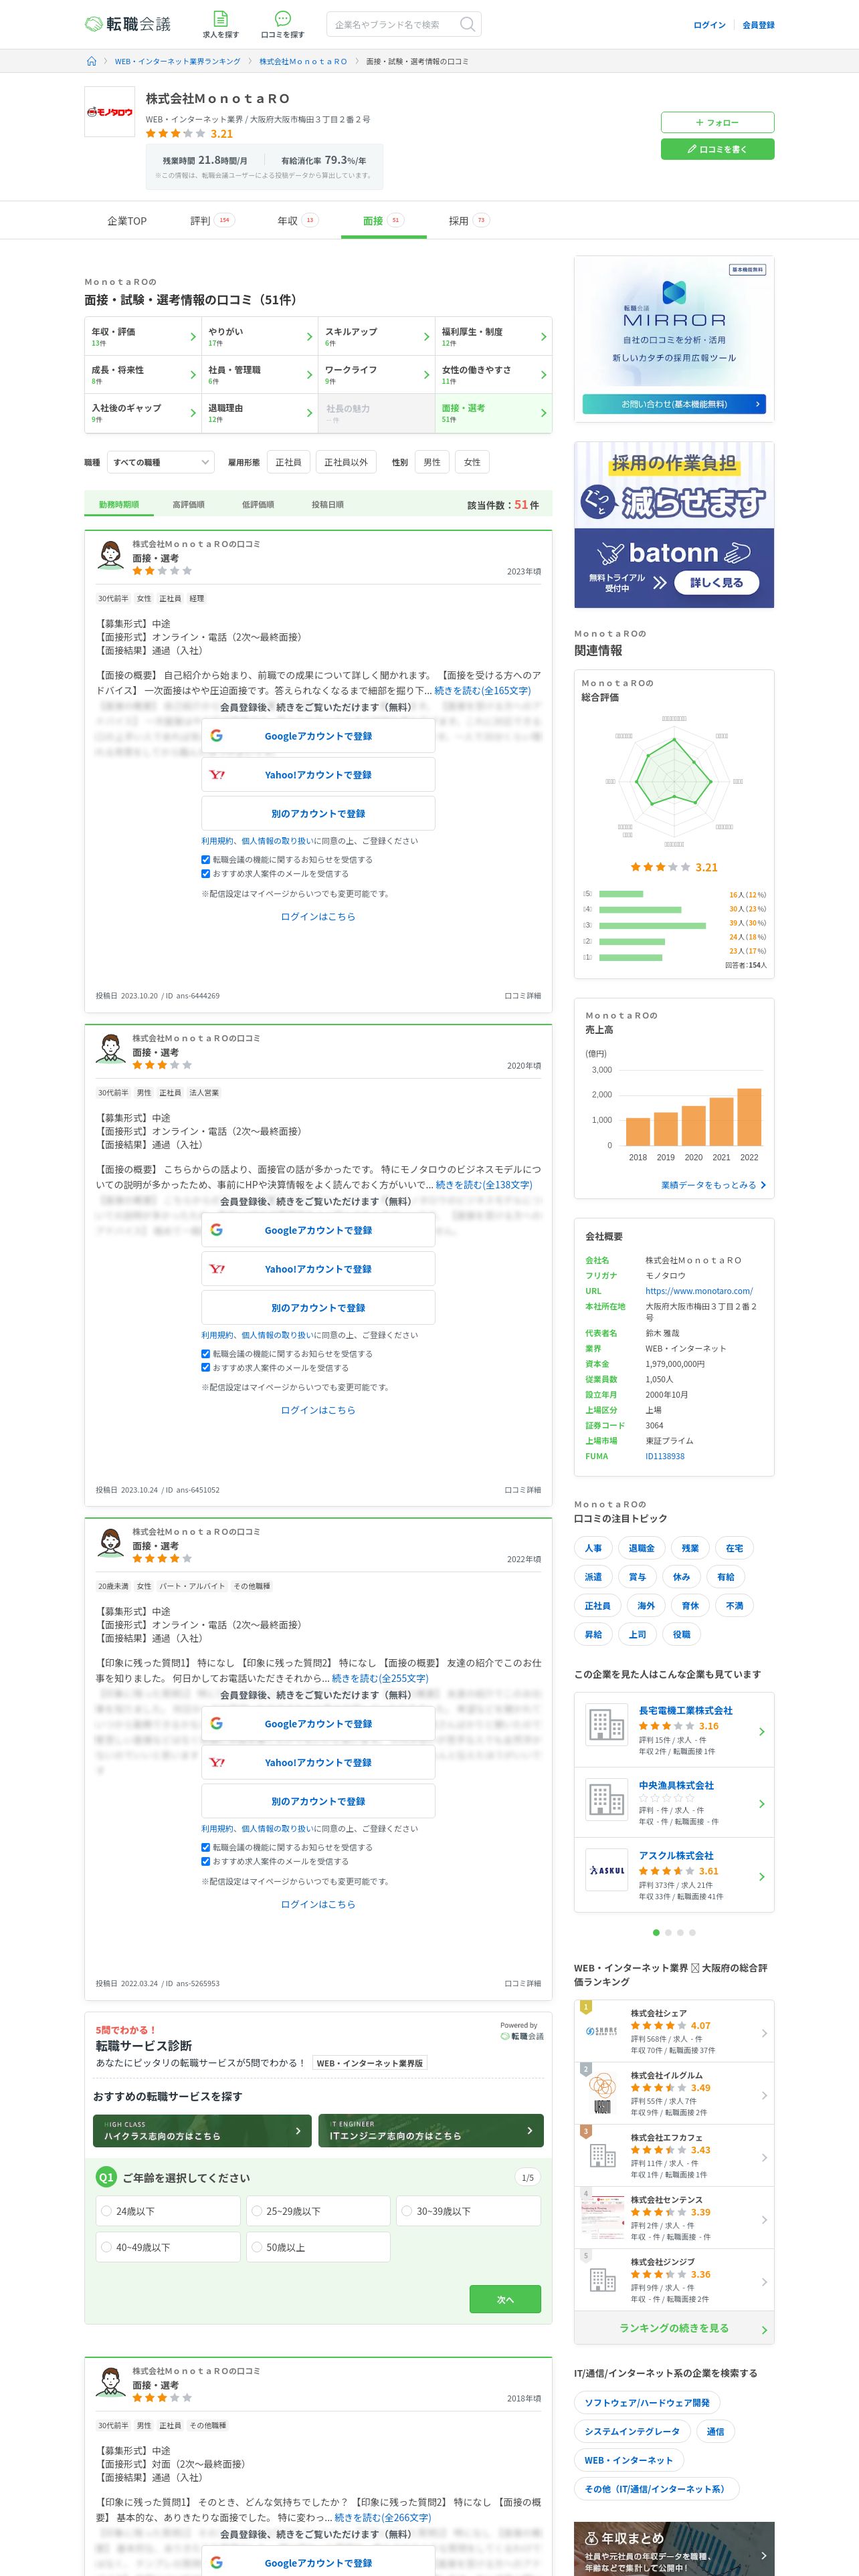Image resolution: width=859 pixels, height=2576 pixels.
Task: Switch to the 年収 tab
Action: coord(298,221)
